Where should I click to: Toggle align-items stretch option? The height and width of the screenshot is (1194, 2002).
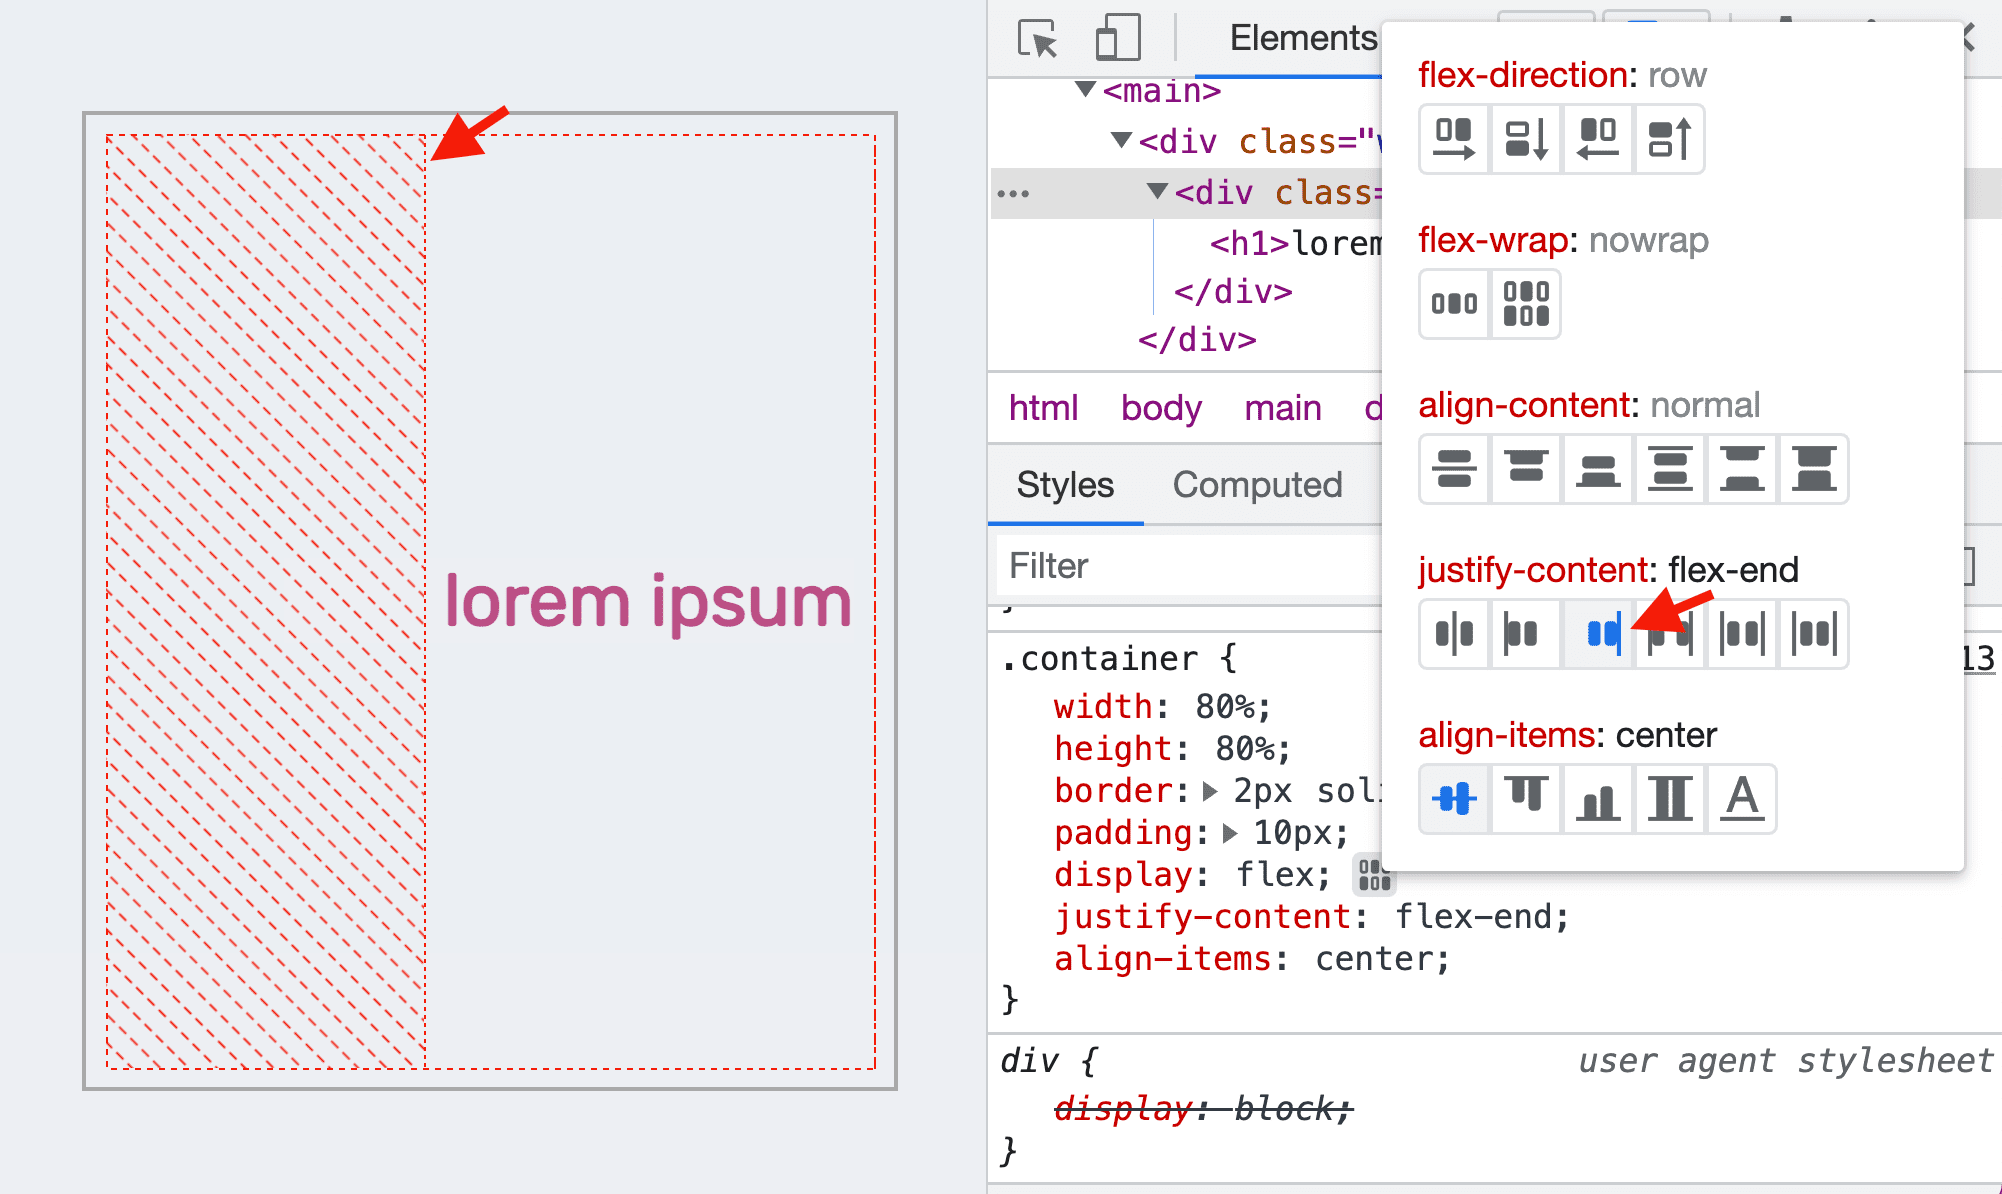click(x=1668, y=797)
